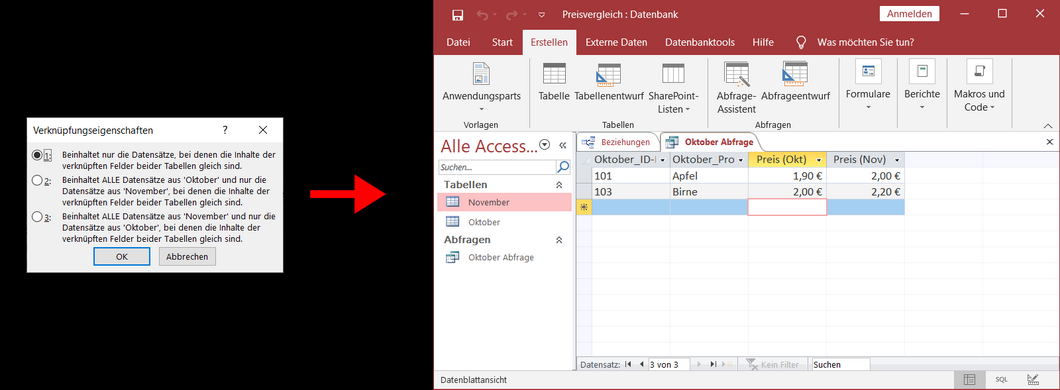This screenshot has height=390, width=1060.
Task: Select join option 3 radio button
Action: click(37, 217)
